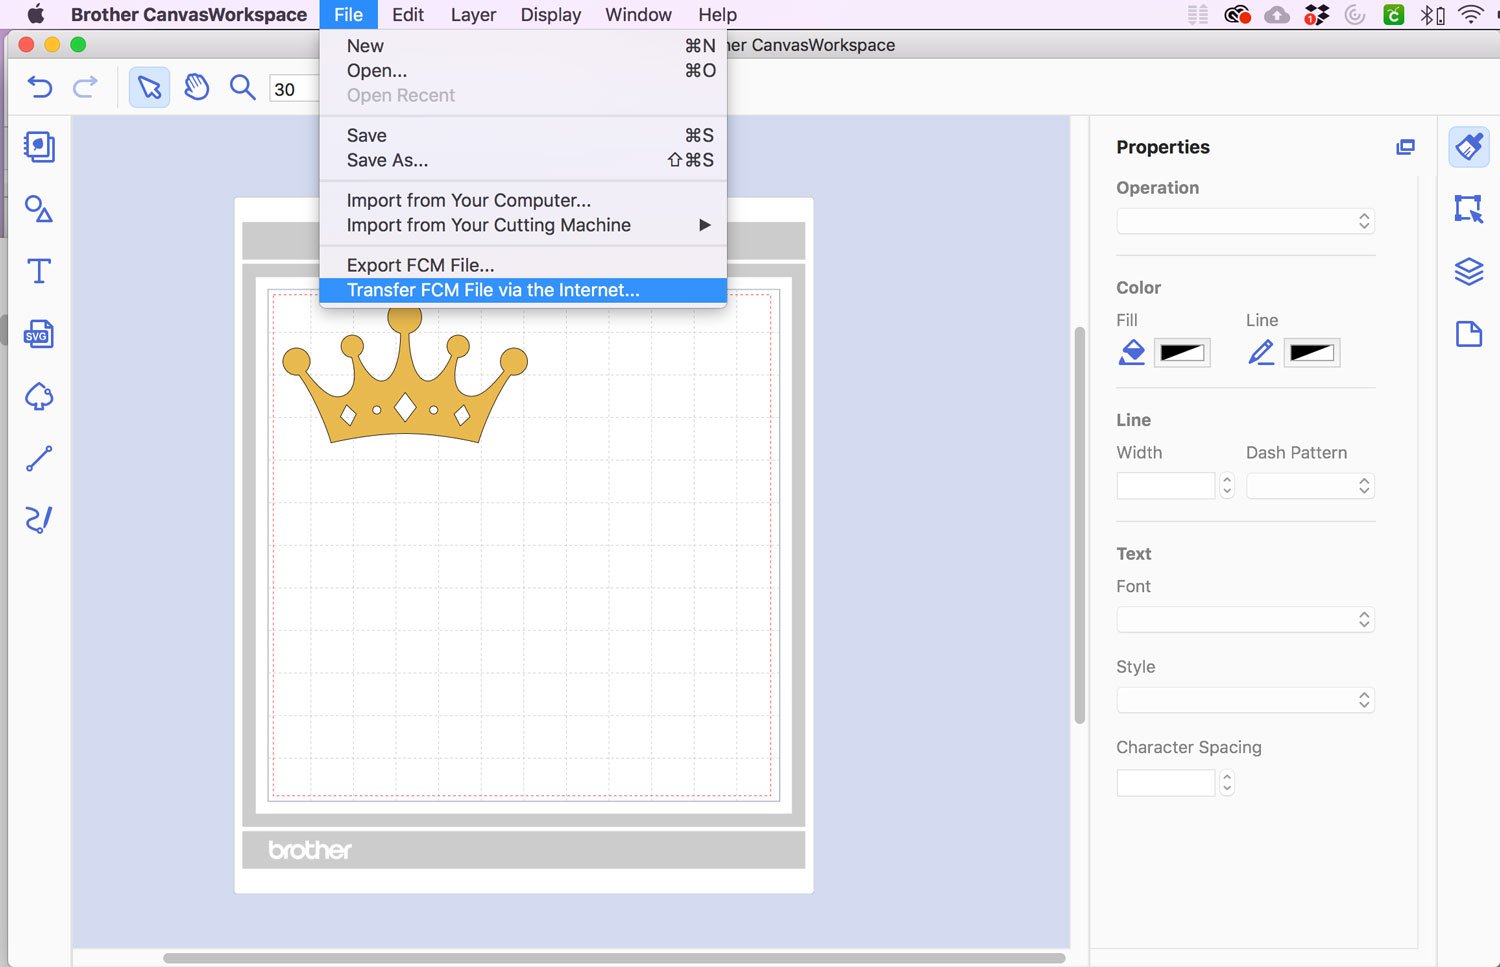Open the Layer menu
Screen dimensions: 1500x967
point(472,14)
